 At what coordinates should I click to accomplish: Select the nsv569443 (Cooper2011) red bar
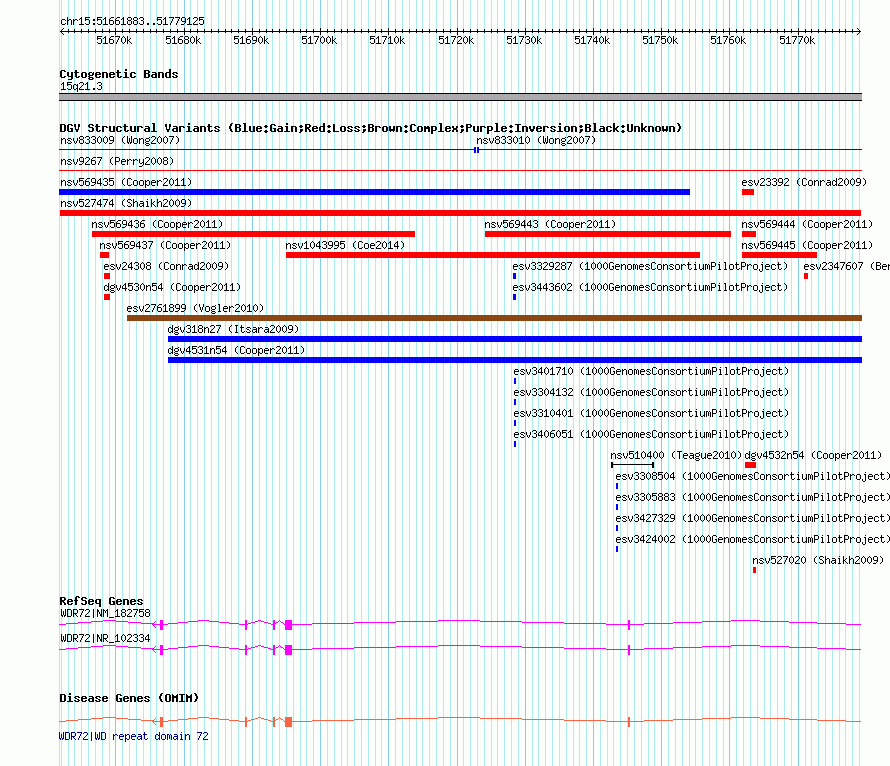608,234
